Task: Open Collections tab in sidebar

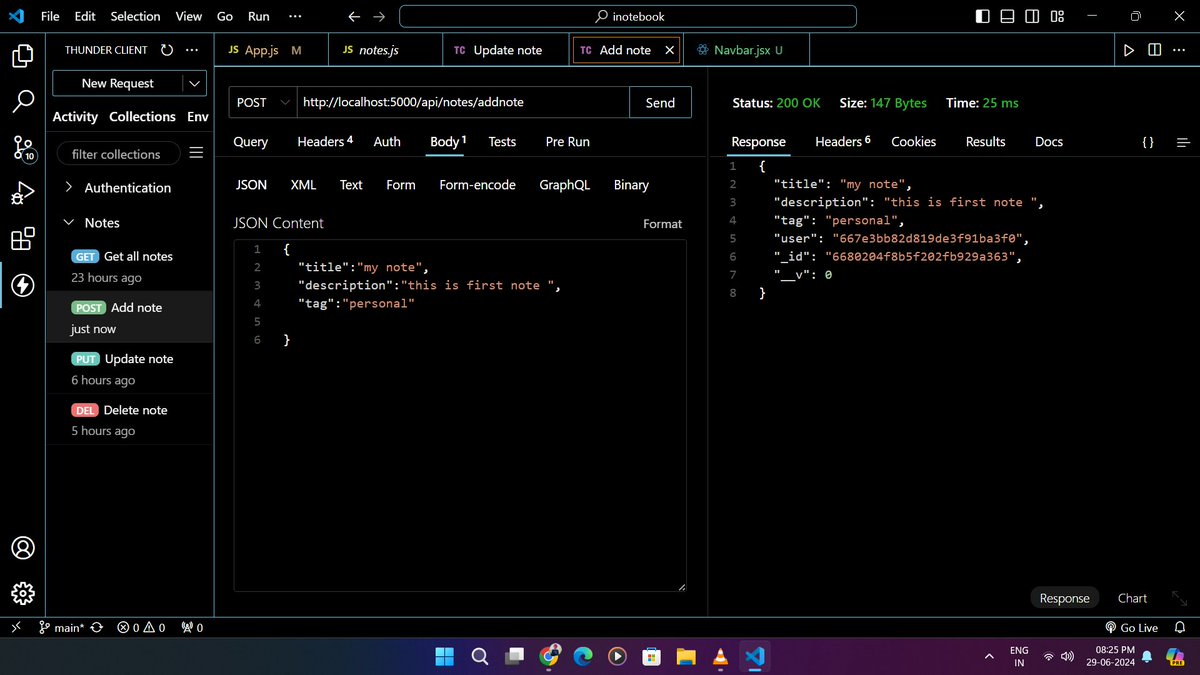Action: point(142,117)
